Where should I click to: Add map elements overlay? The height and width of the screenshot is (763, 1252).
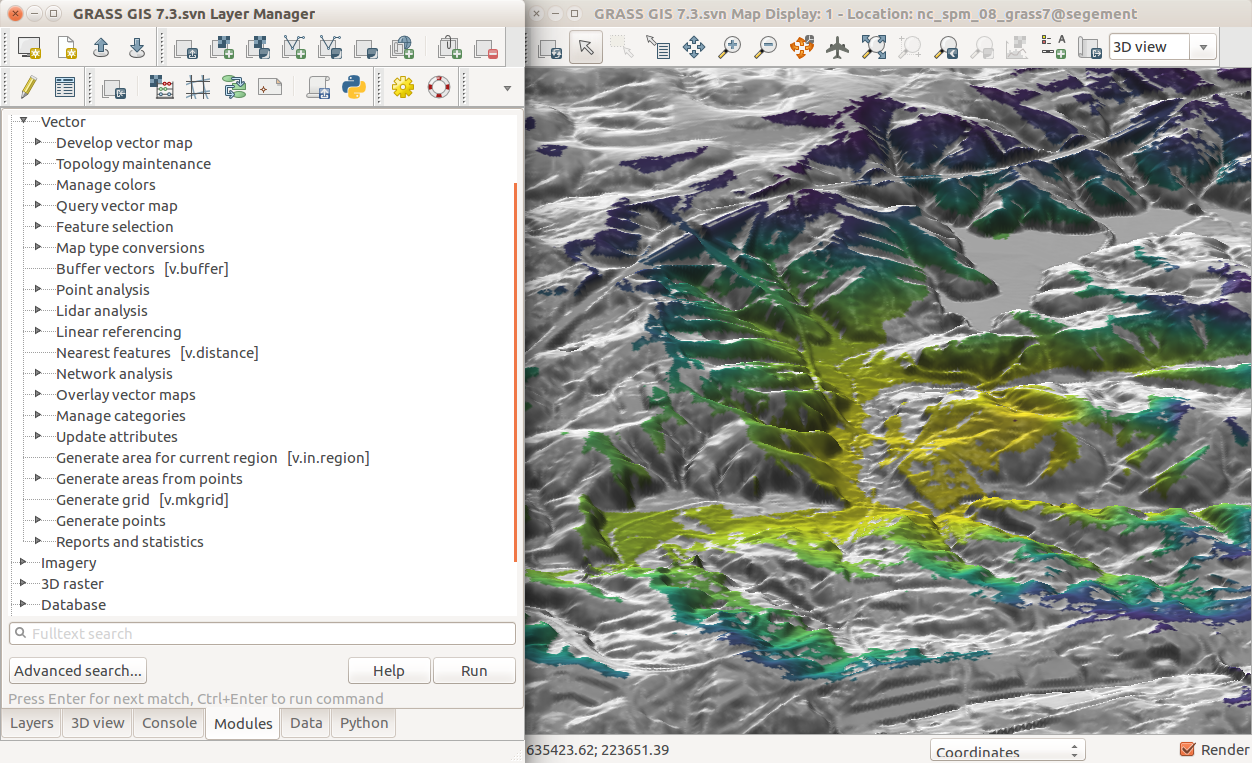(1054, 47)
